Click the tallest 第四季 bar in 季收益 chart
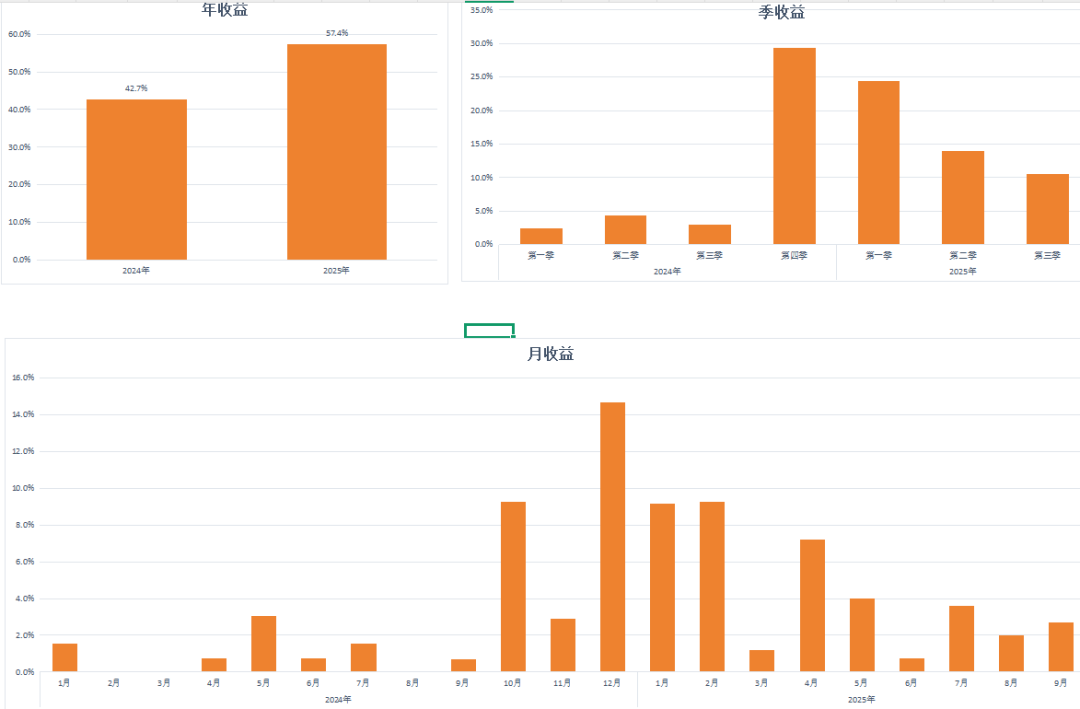Image resolution: width=1080 pixels, height=709 pixels. pos(794,146)
